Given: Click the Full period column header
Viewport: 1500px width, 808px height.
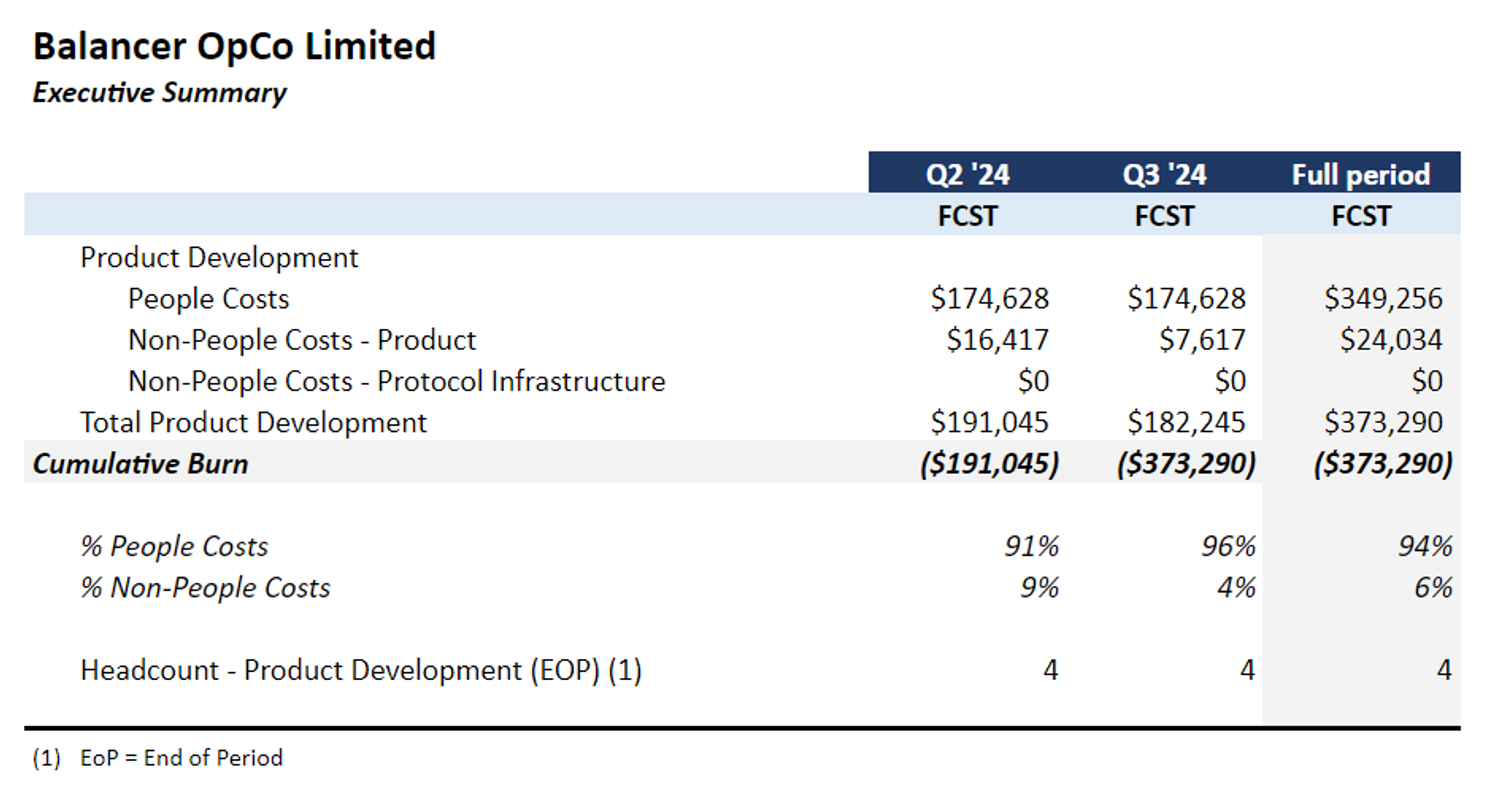Looking at the screenshot, I should 1361,175.
